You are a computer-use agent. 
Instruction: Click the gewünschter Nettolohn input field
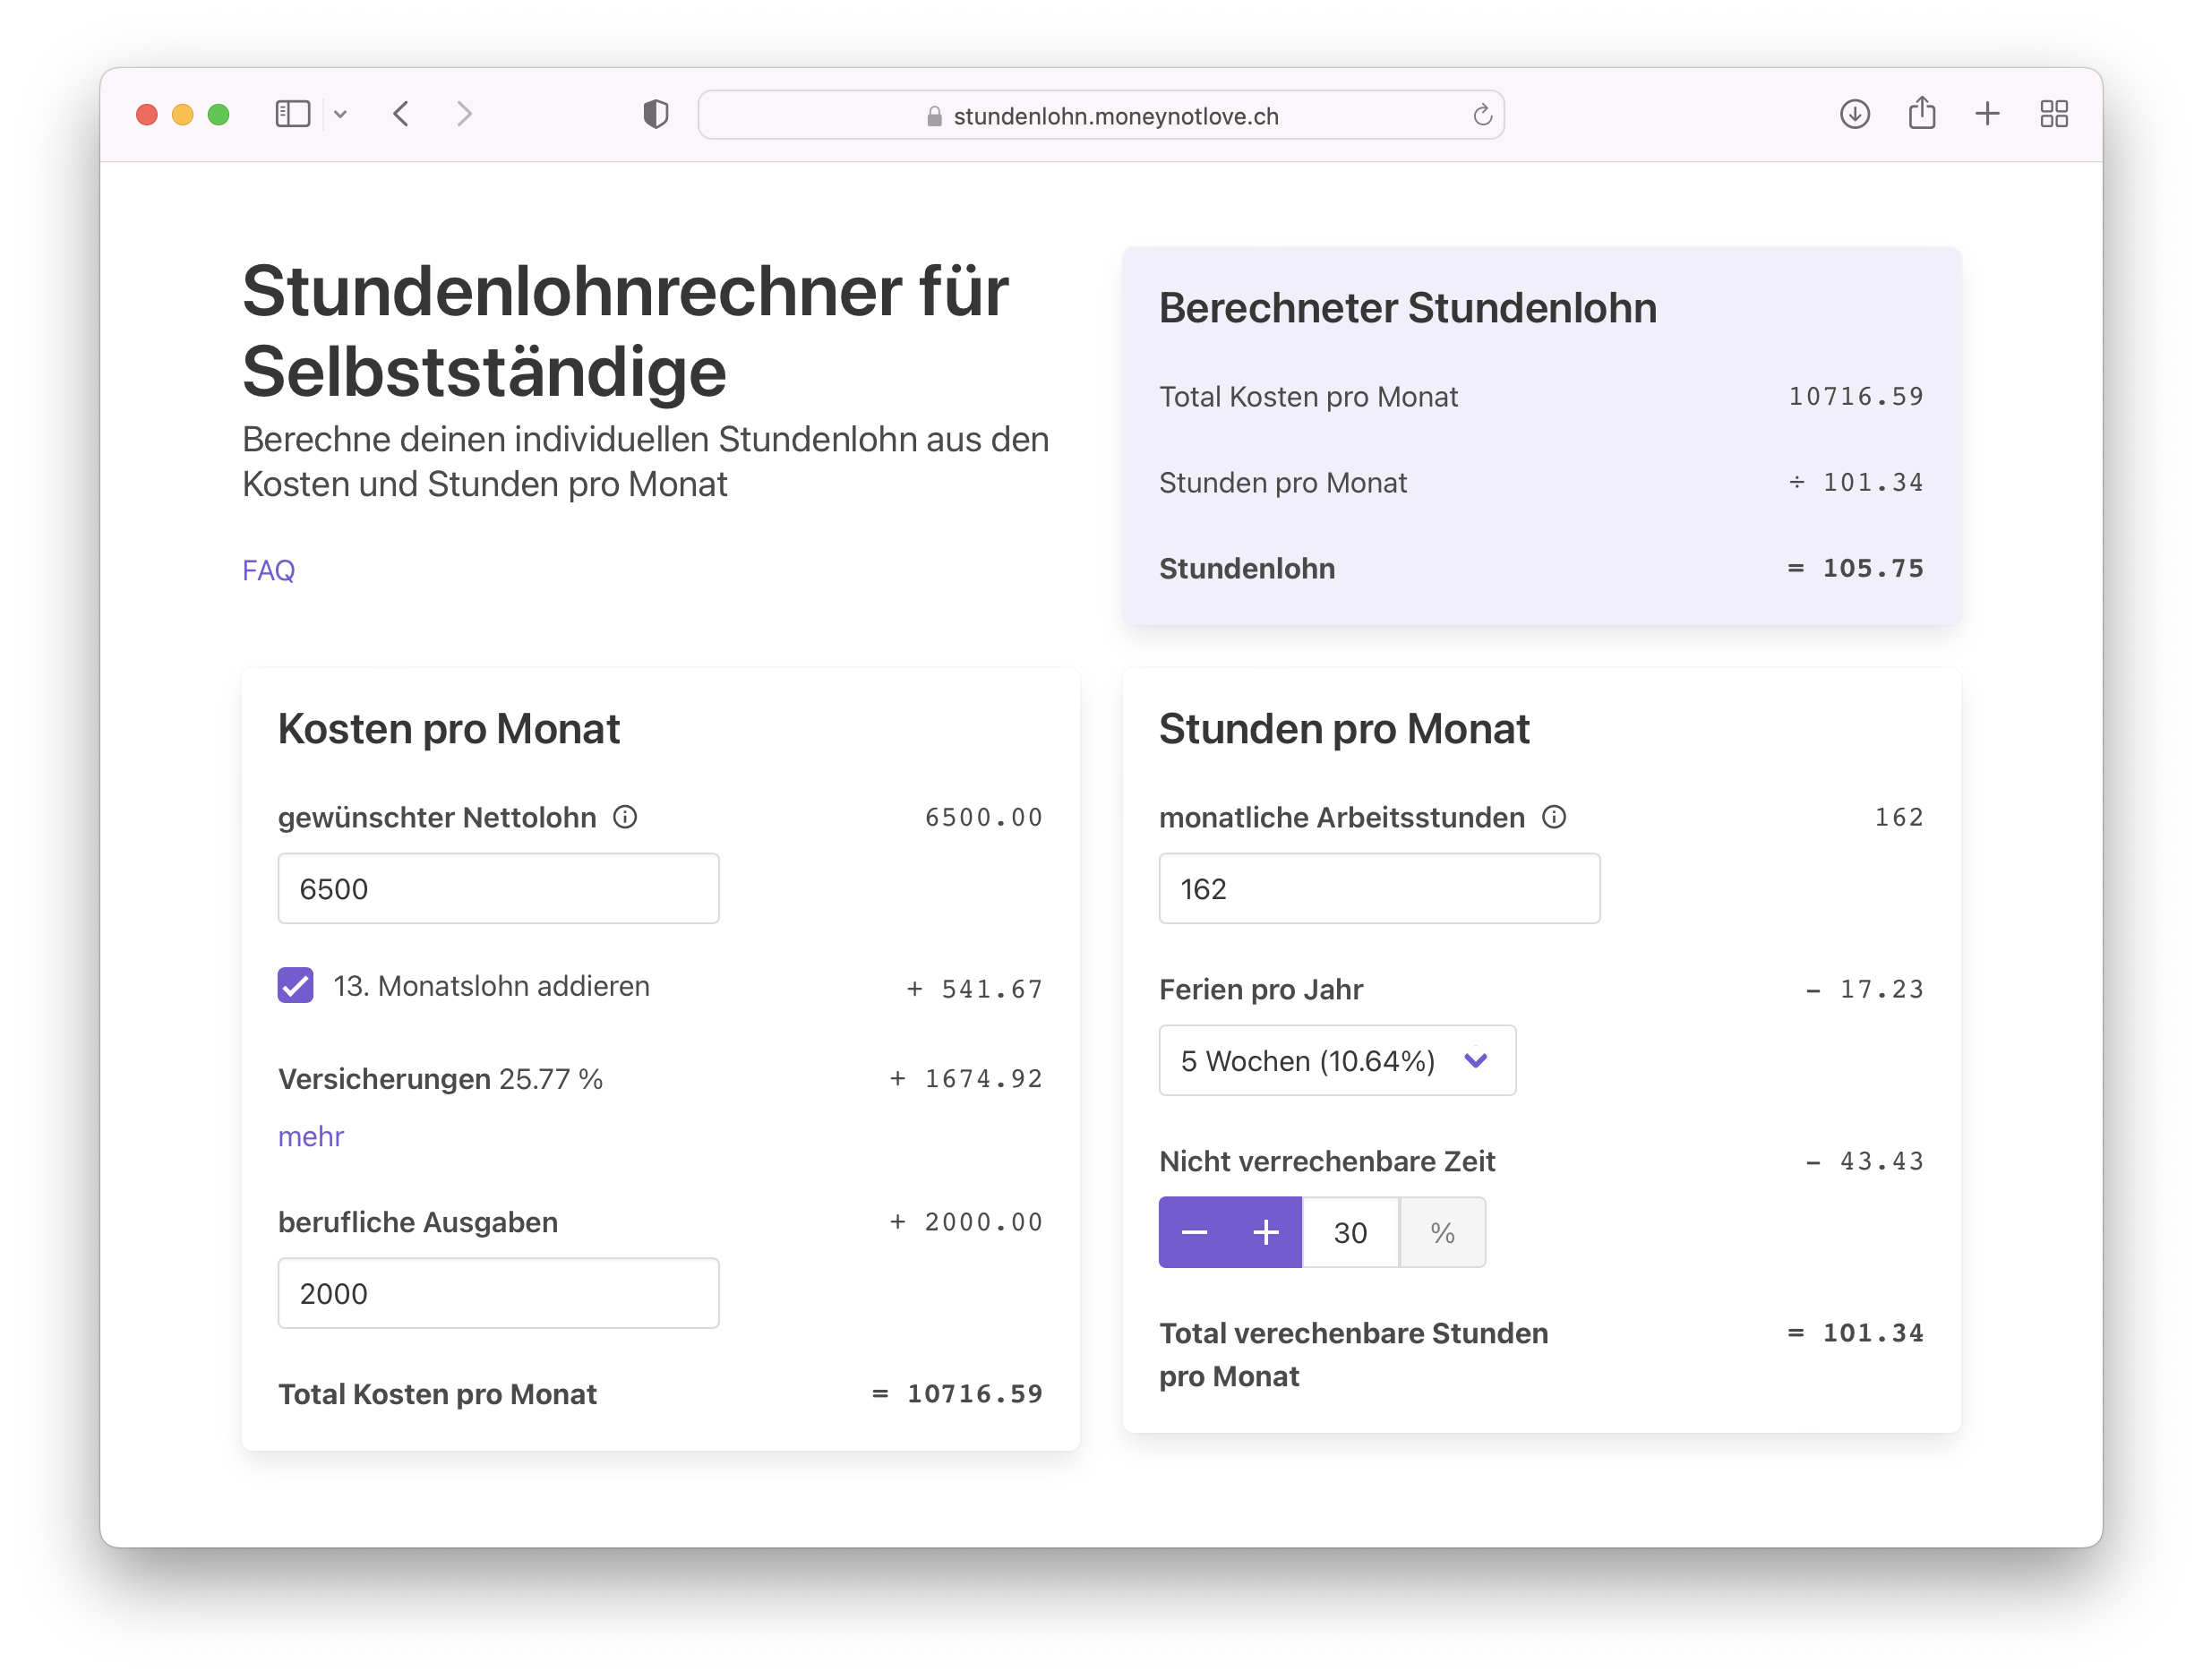(x=498, y=888)
